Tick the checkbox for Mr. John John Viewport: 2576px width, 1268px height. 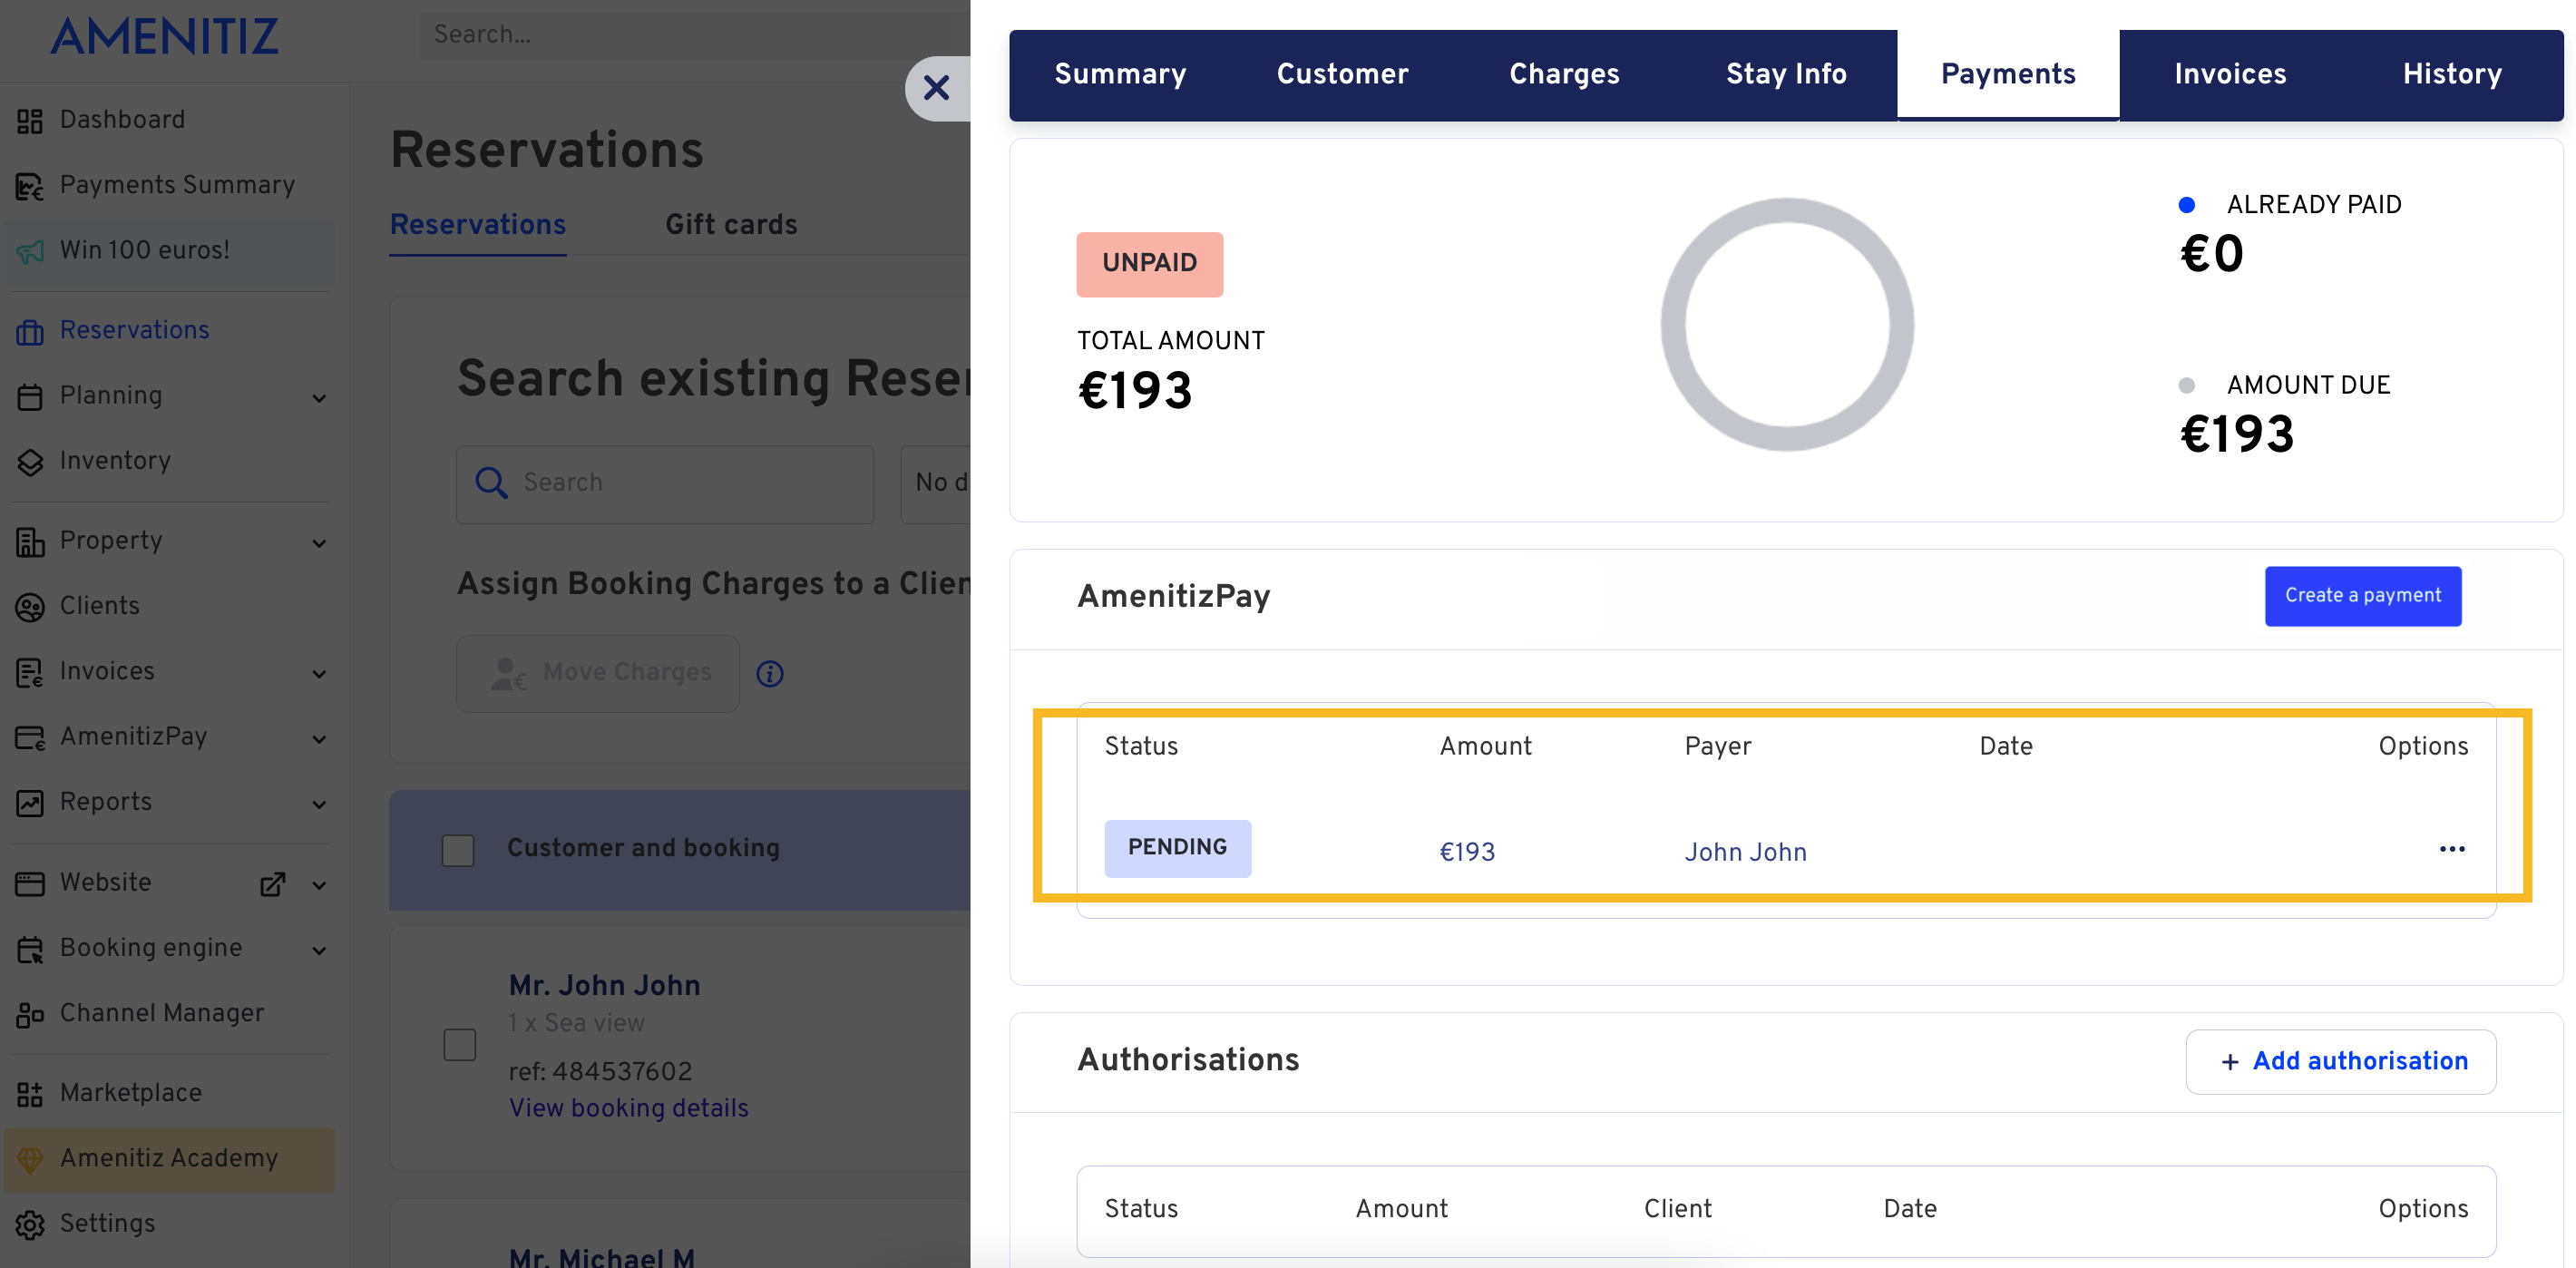459,1044
